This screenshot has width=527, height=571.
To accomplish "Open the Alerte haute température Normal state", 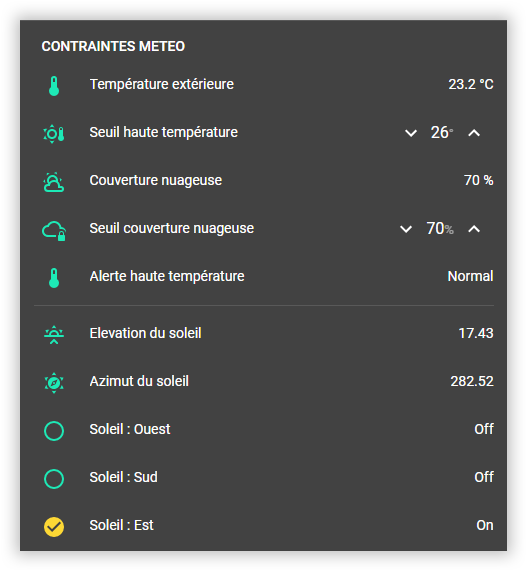I will click(x=470, y=276).
